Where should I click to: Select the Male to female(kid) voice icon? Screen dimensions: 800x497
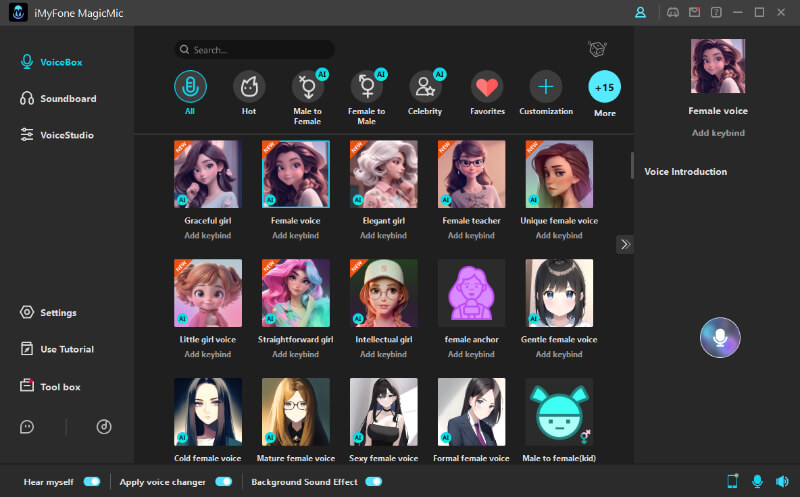[x=559, y=412]
